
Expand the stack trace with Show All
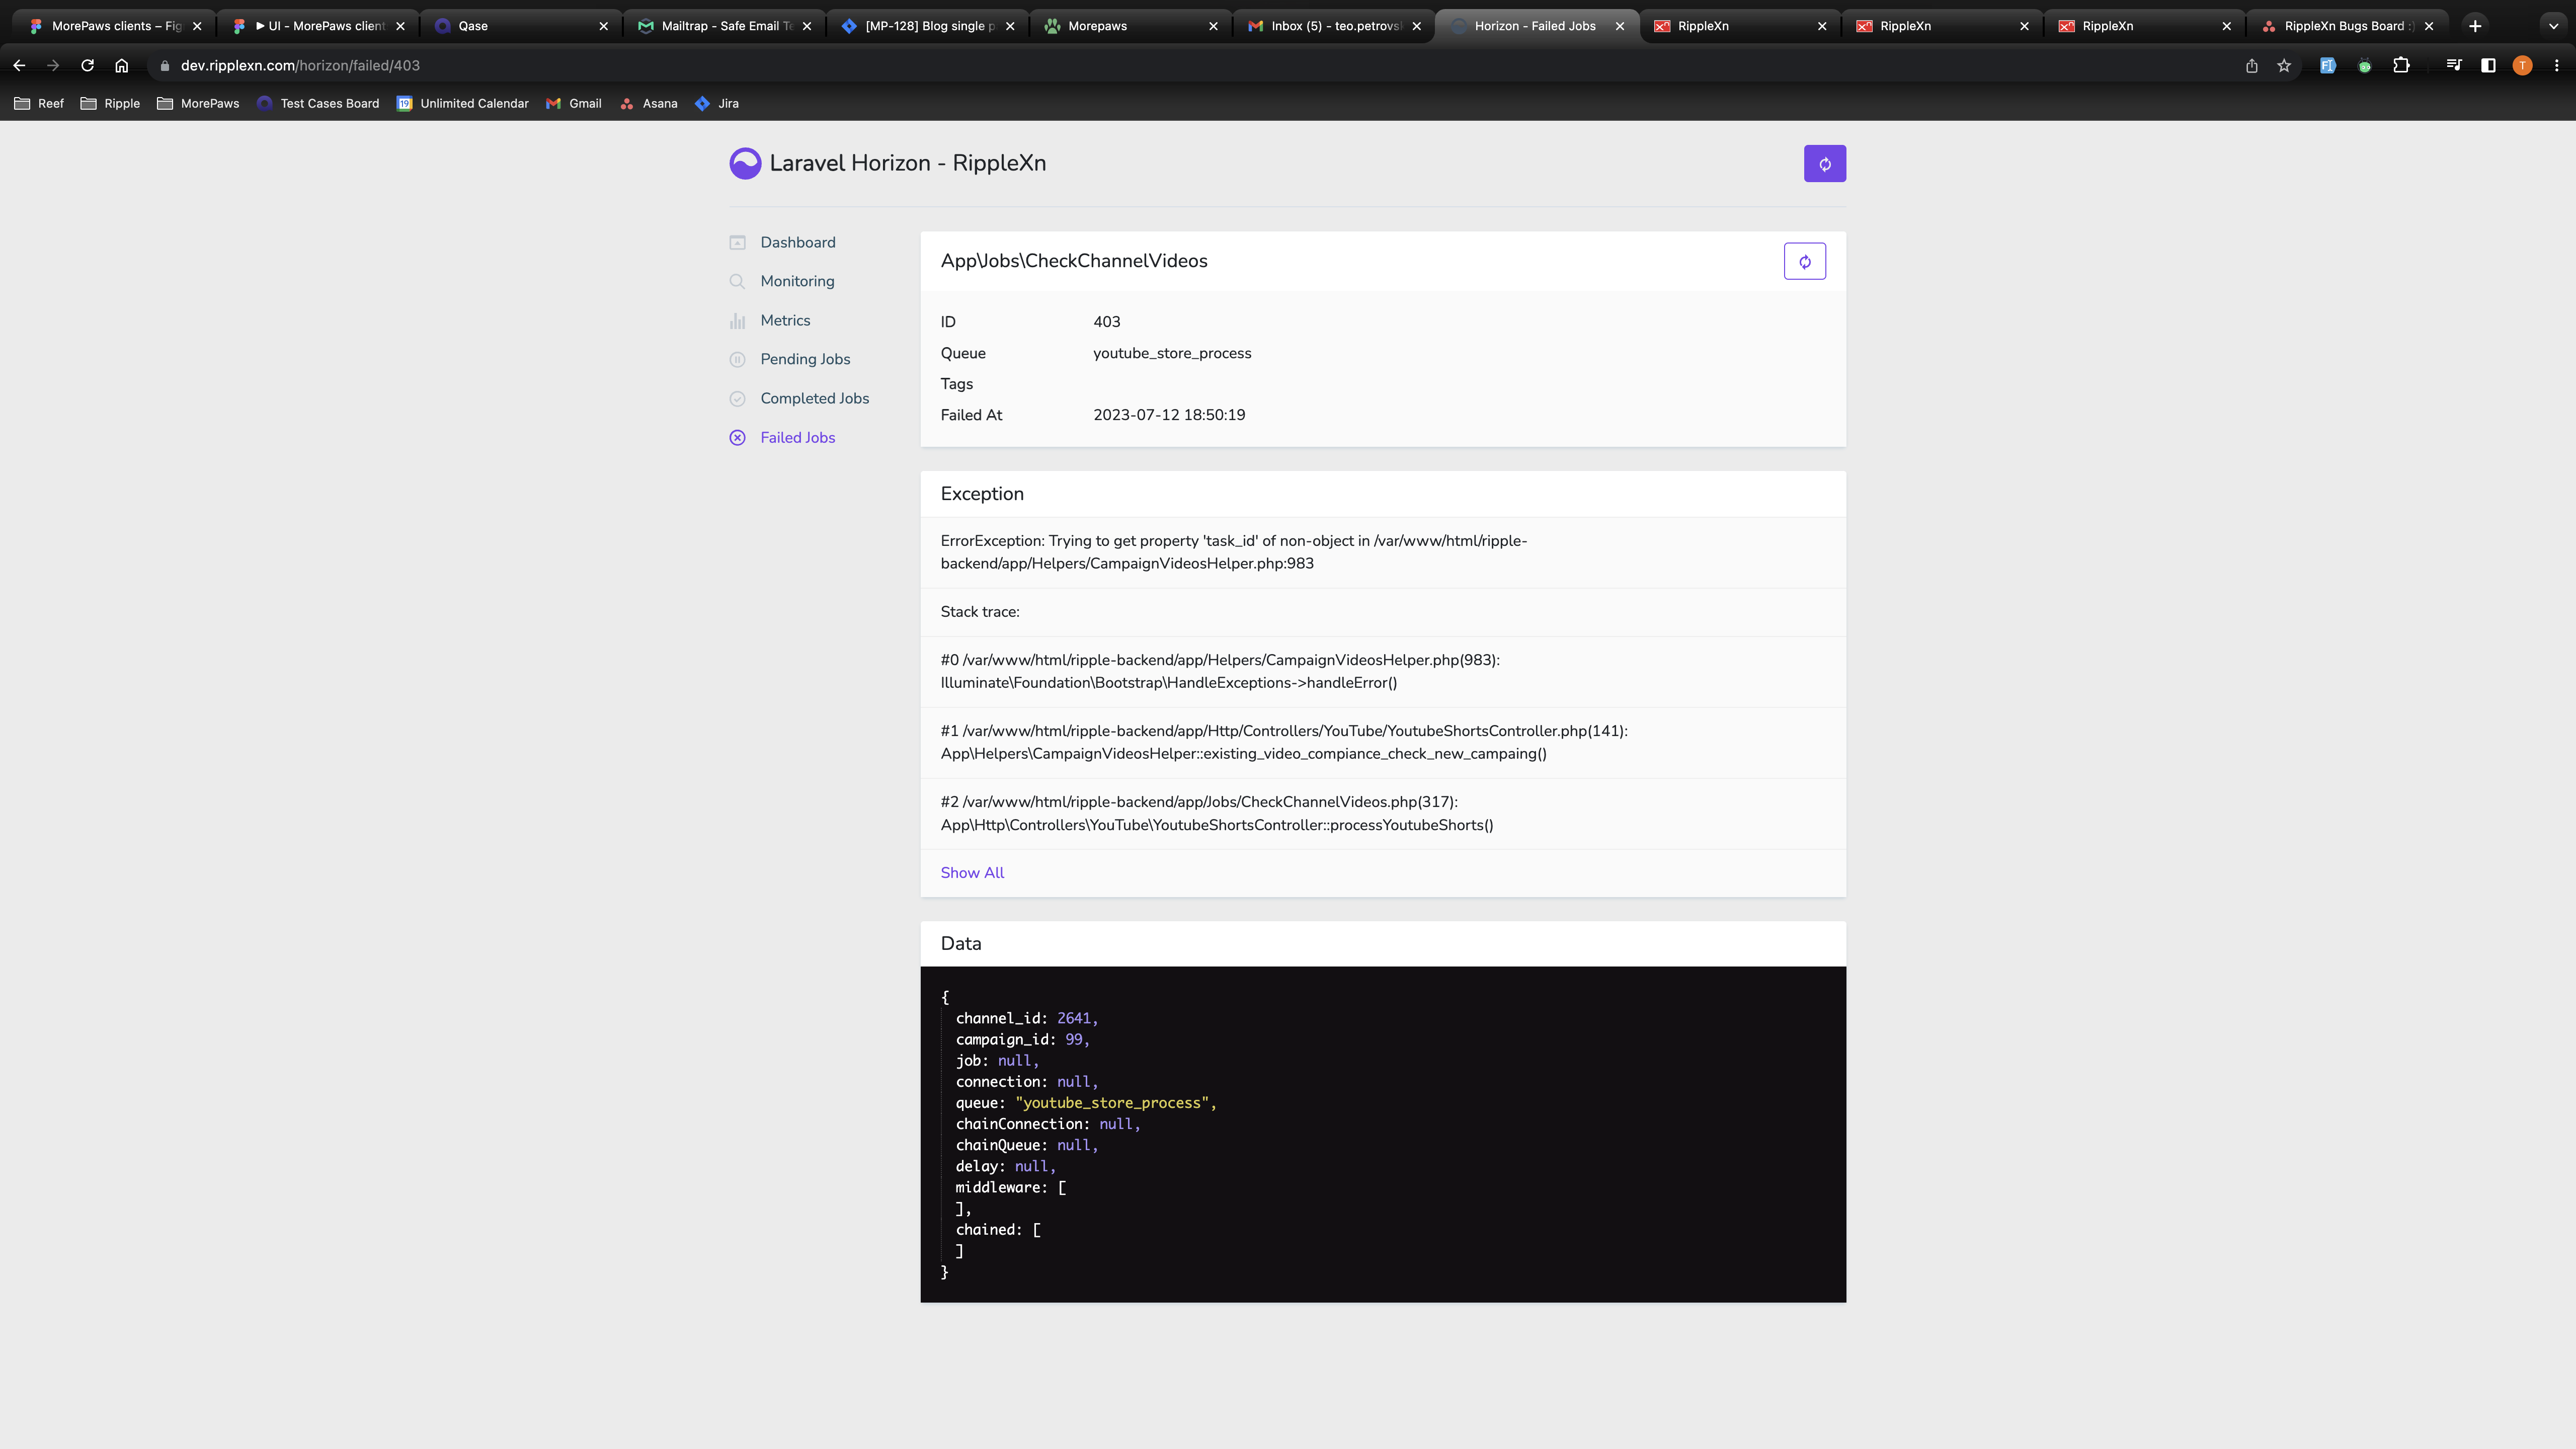972,873
